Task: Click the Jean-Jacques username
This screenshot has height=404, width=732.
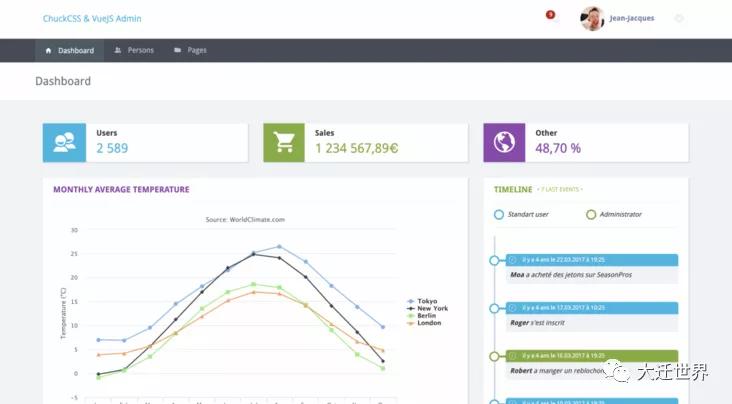Action: click(632, 18)
